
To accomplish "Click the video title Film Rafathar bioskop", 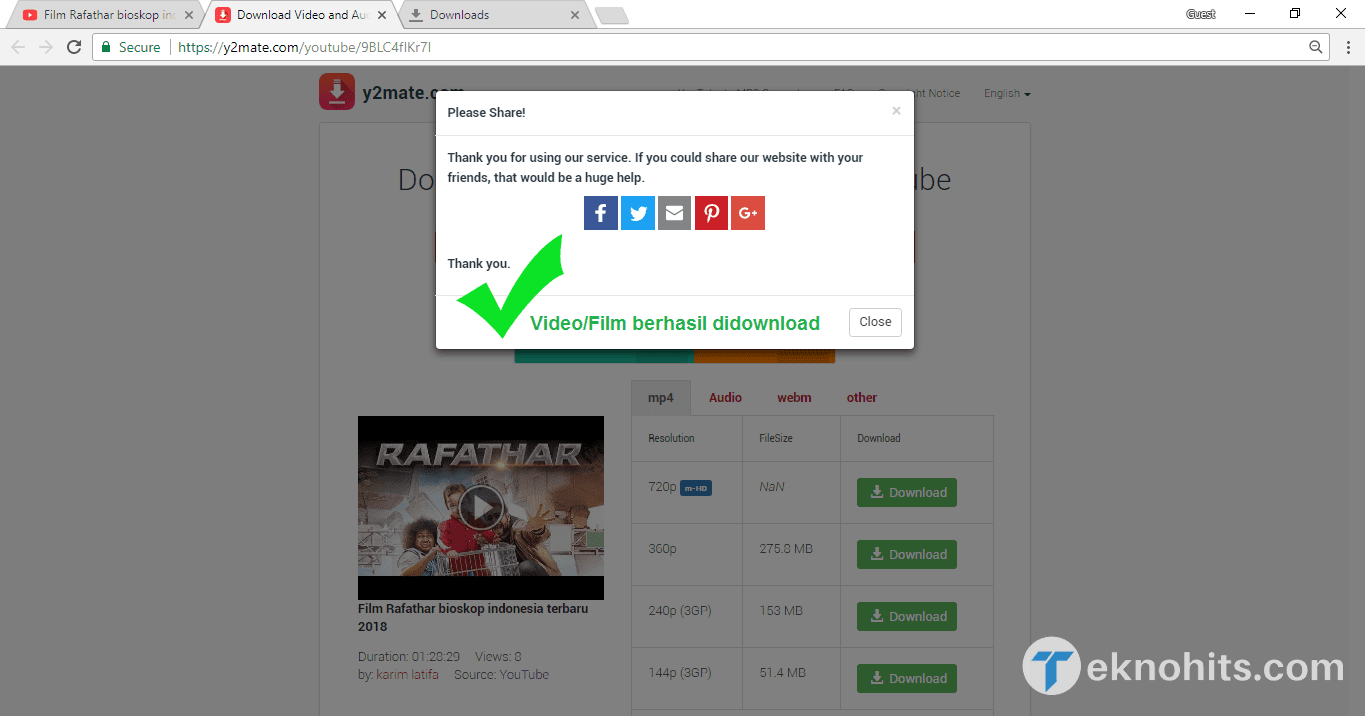I will 473,617.
